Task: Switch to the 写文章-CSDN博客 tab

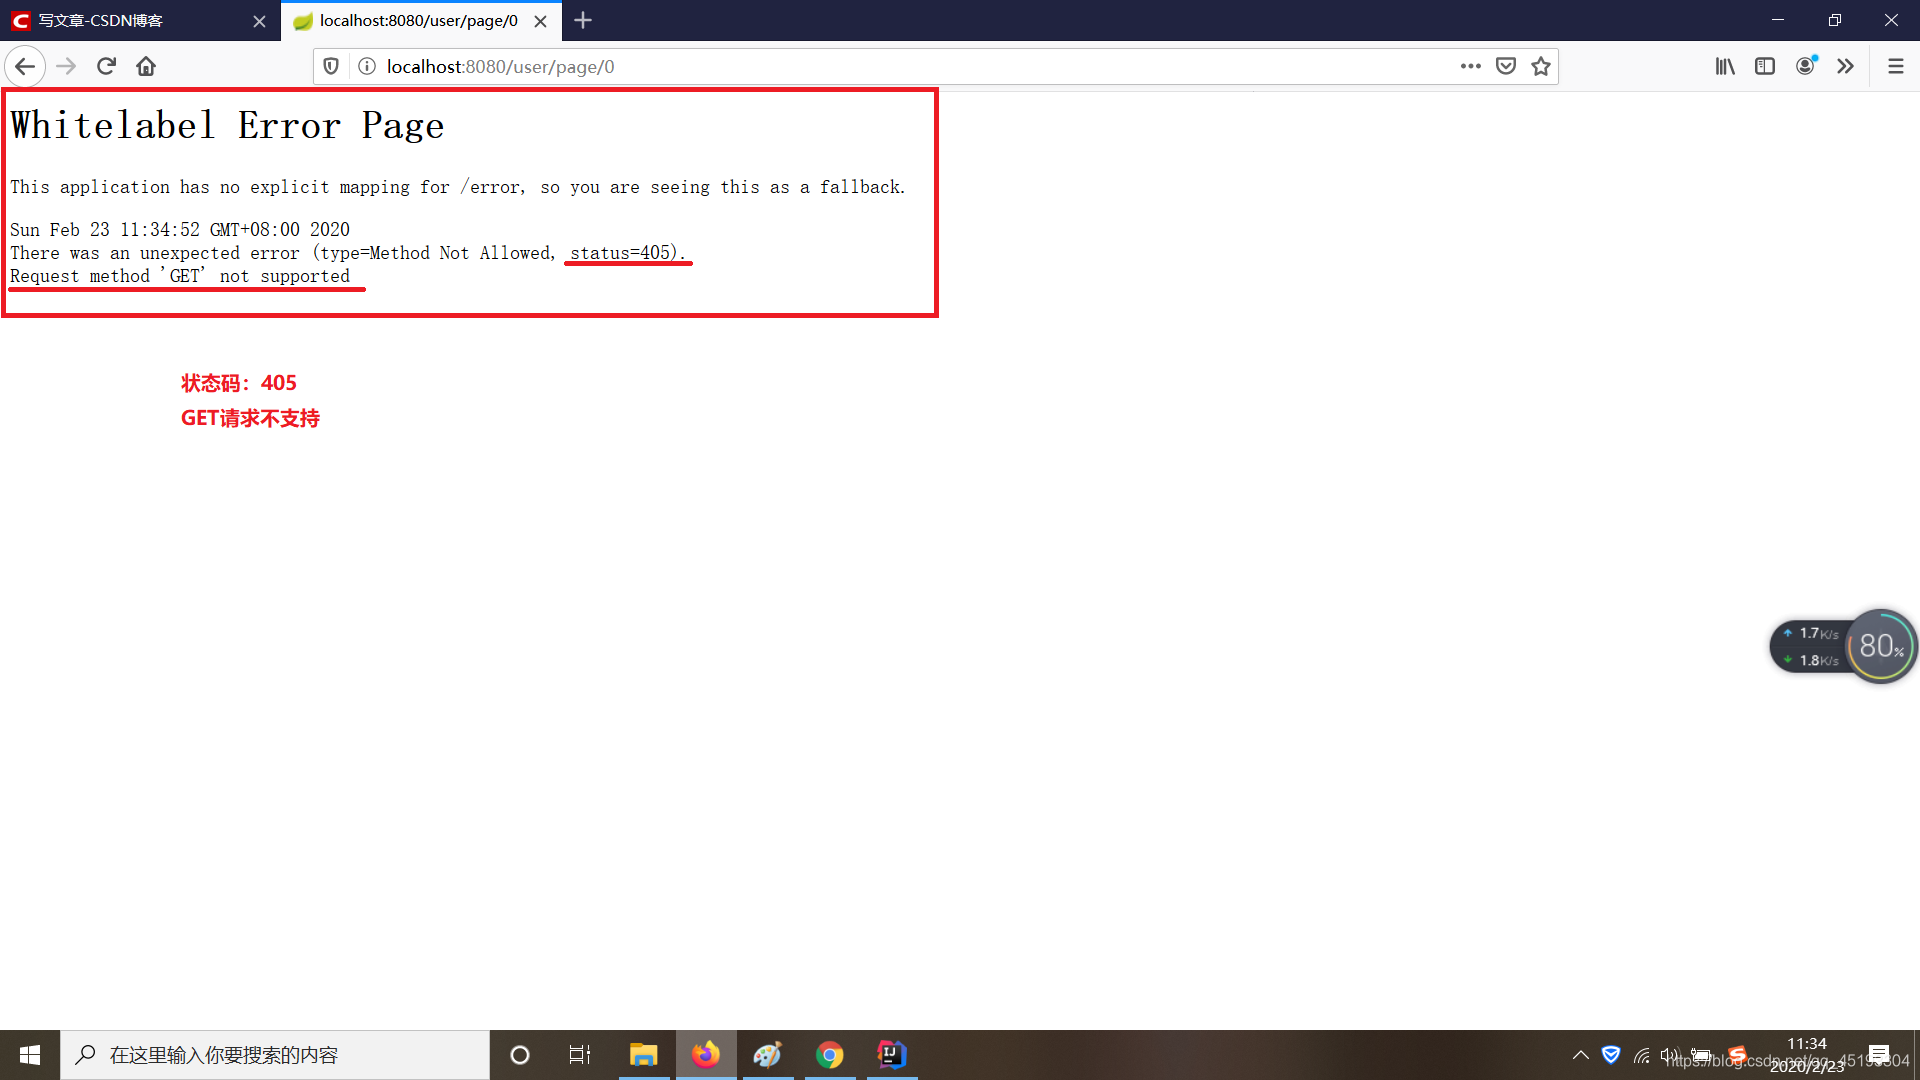Action: pos(140,21)
